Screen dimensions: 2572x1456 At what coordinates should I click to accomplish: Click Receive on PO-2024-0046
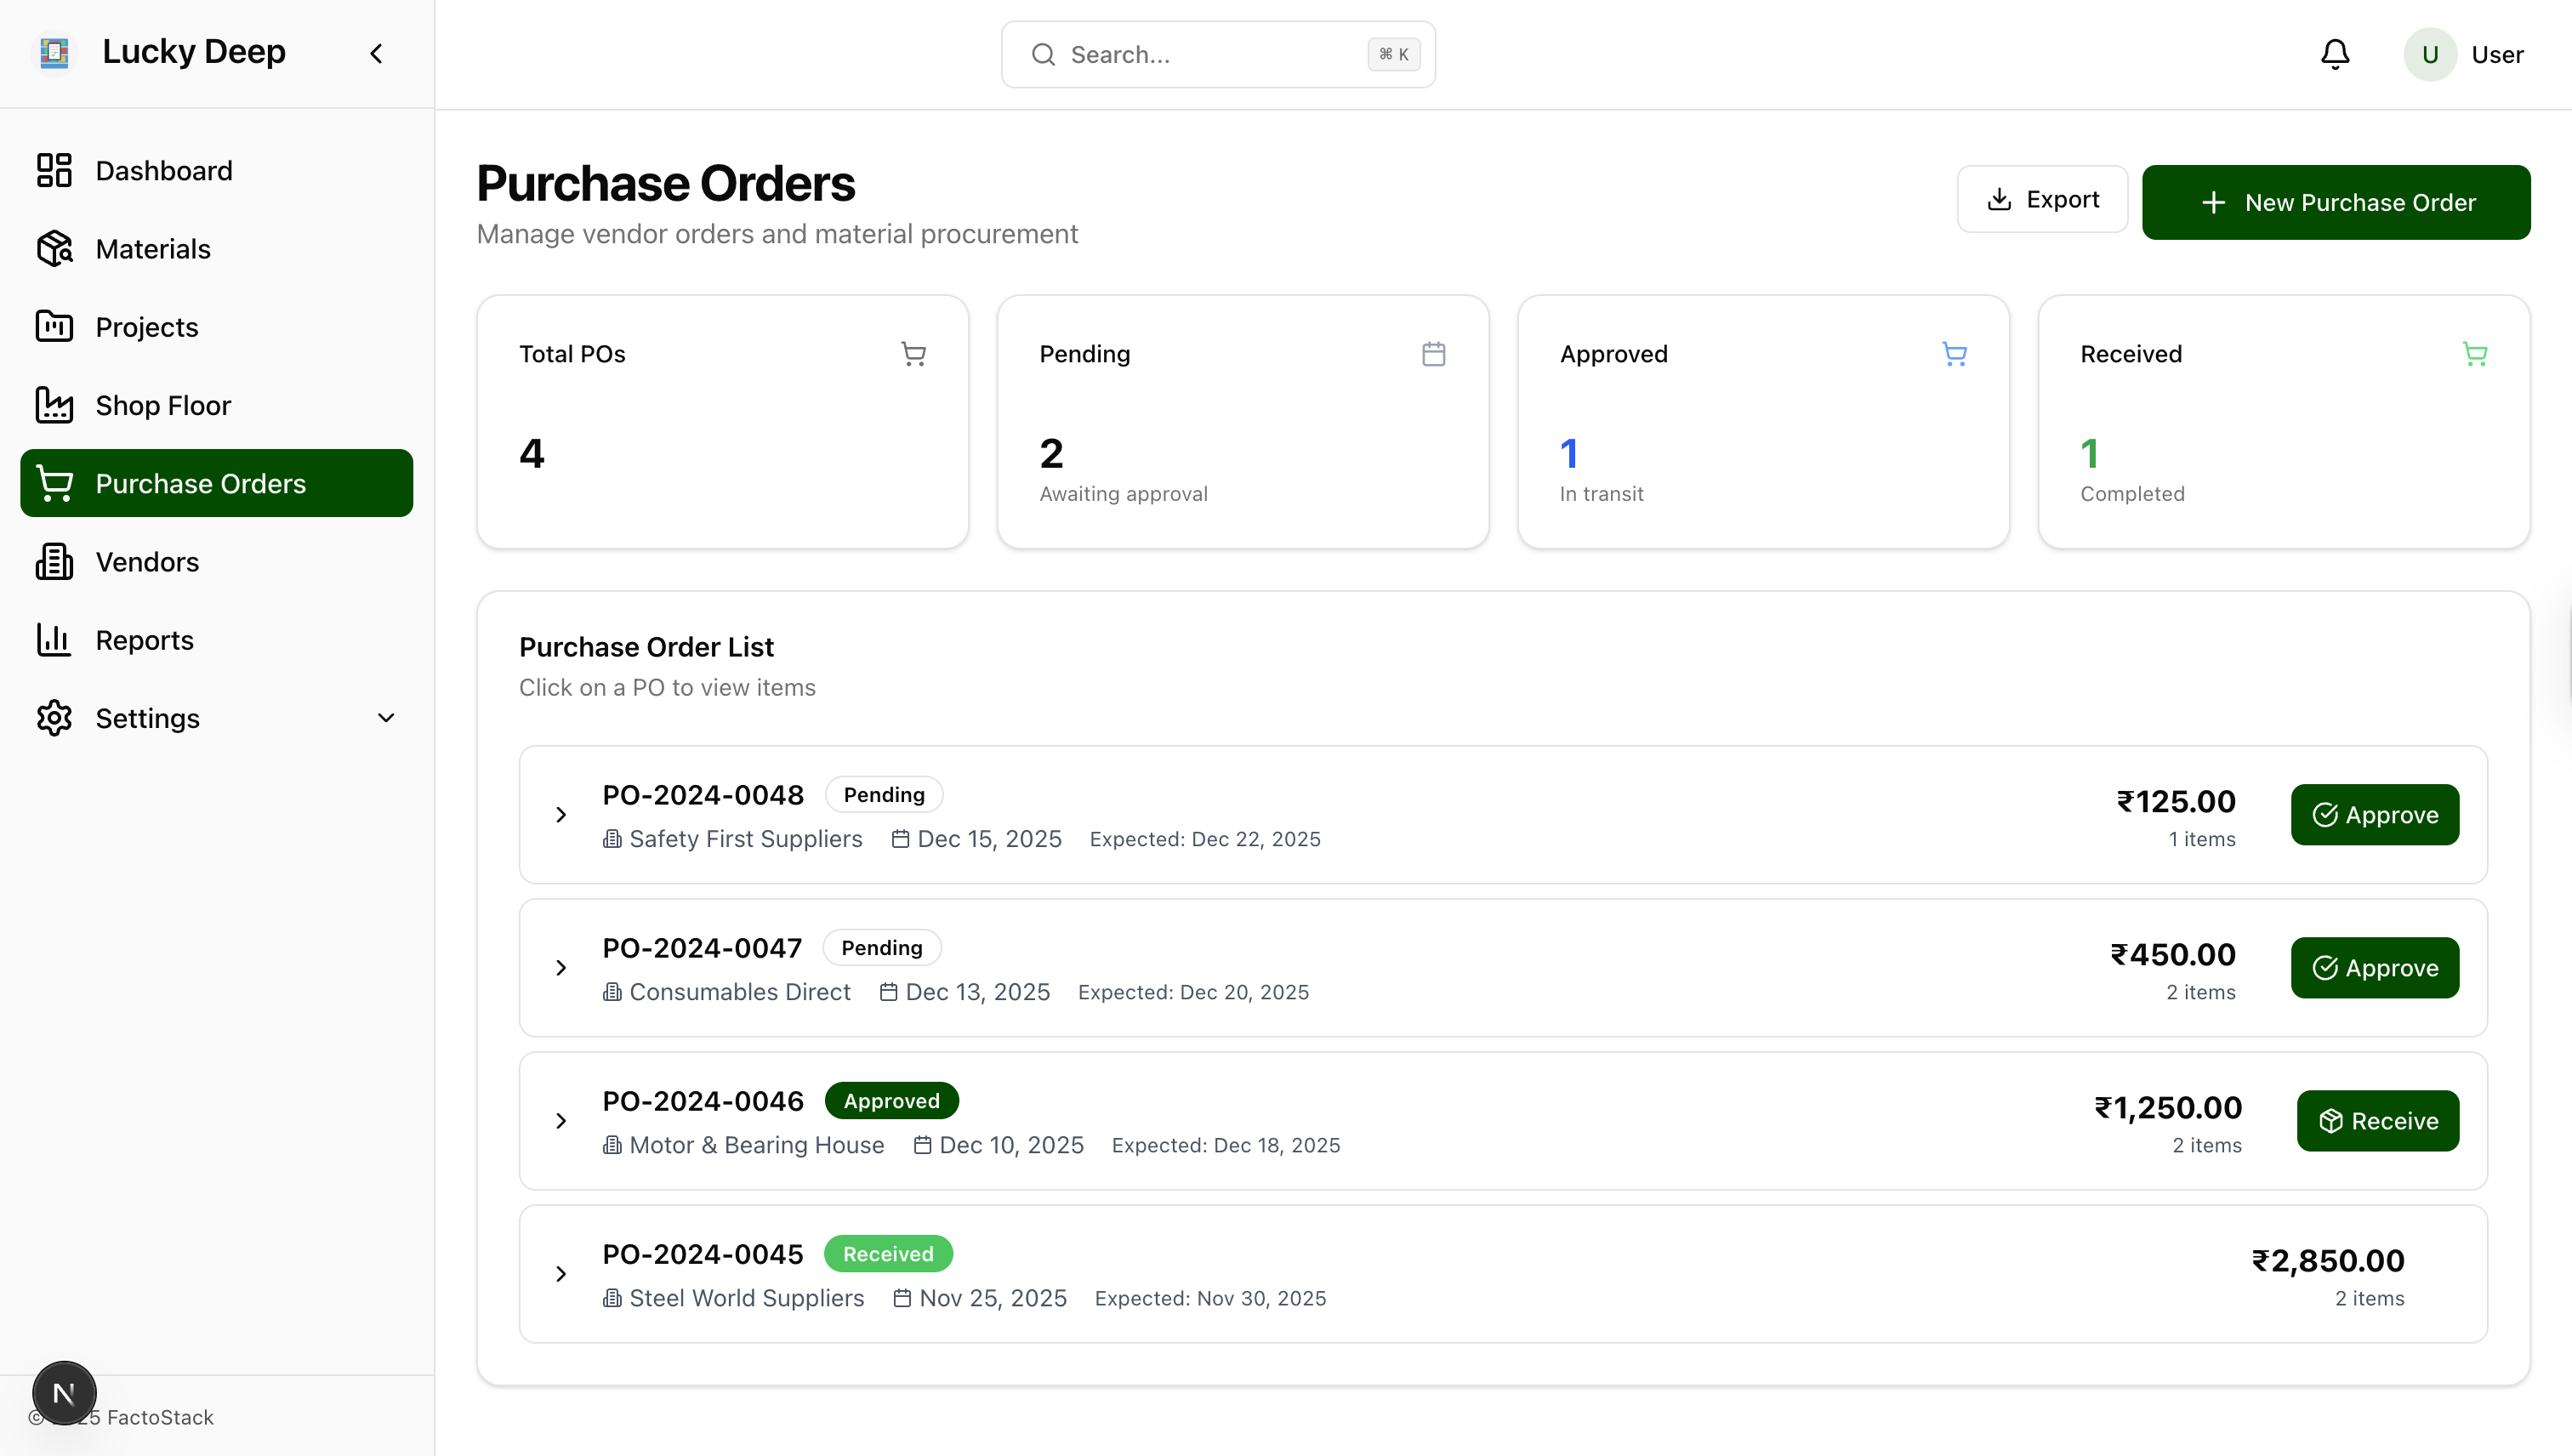pos(2377,1120)
